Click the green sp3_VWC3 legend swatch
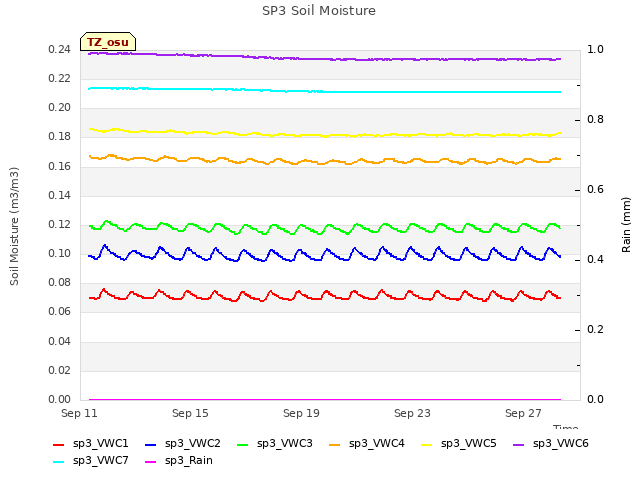 tap(242, 444)
